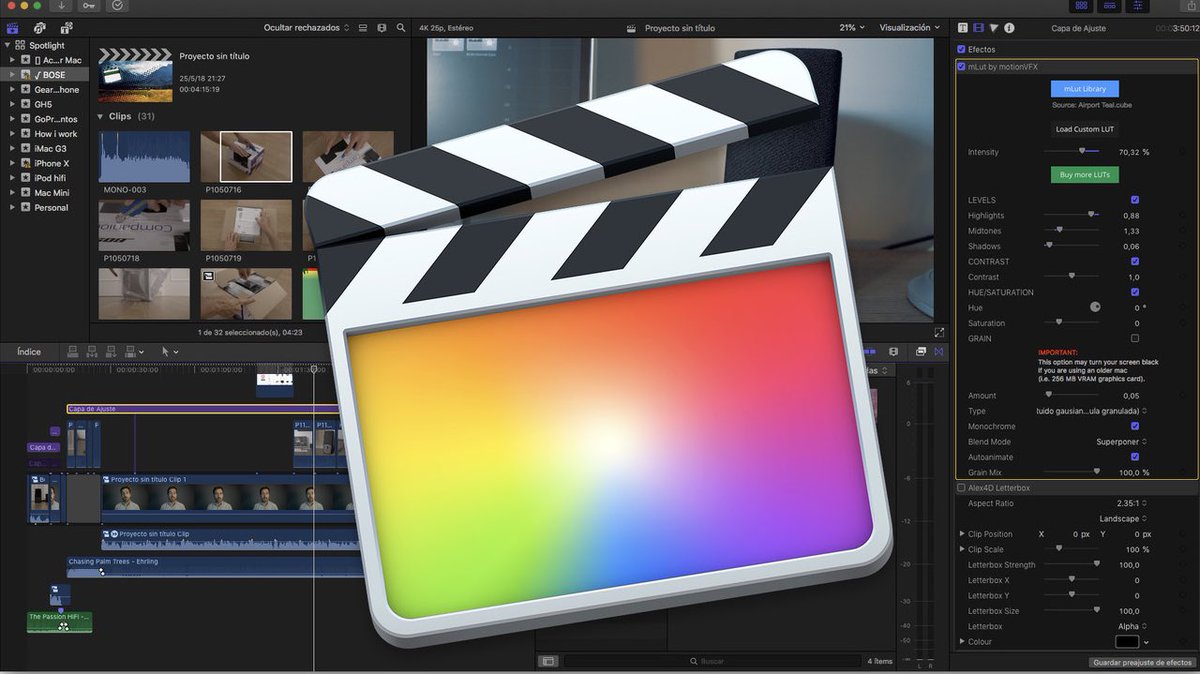Click the Colour black swatch
The image size is (1200, 674).
coord(1127,642)
